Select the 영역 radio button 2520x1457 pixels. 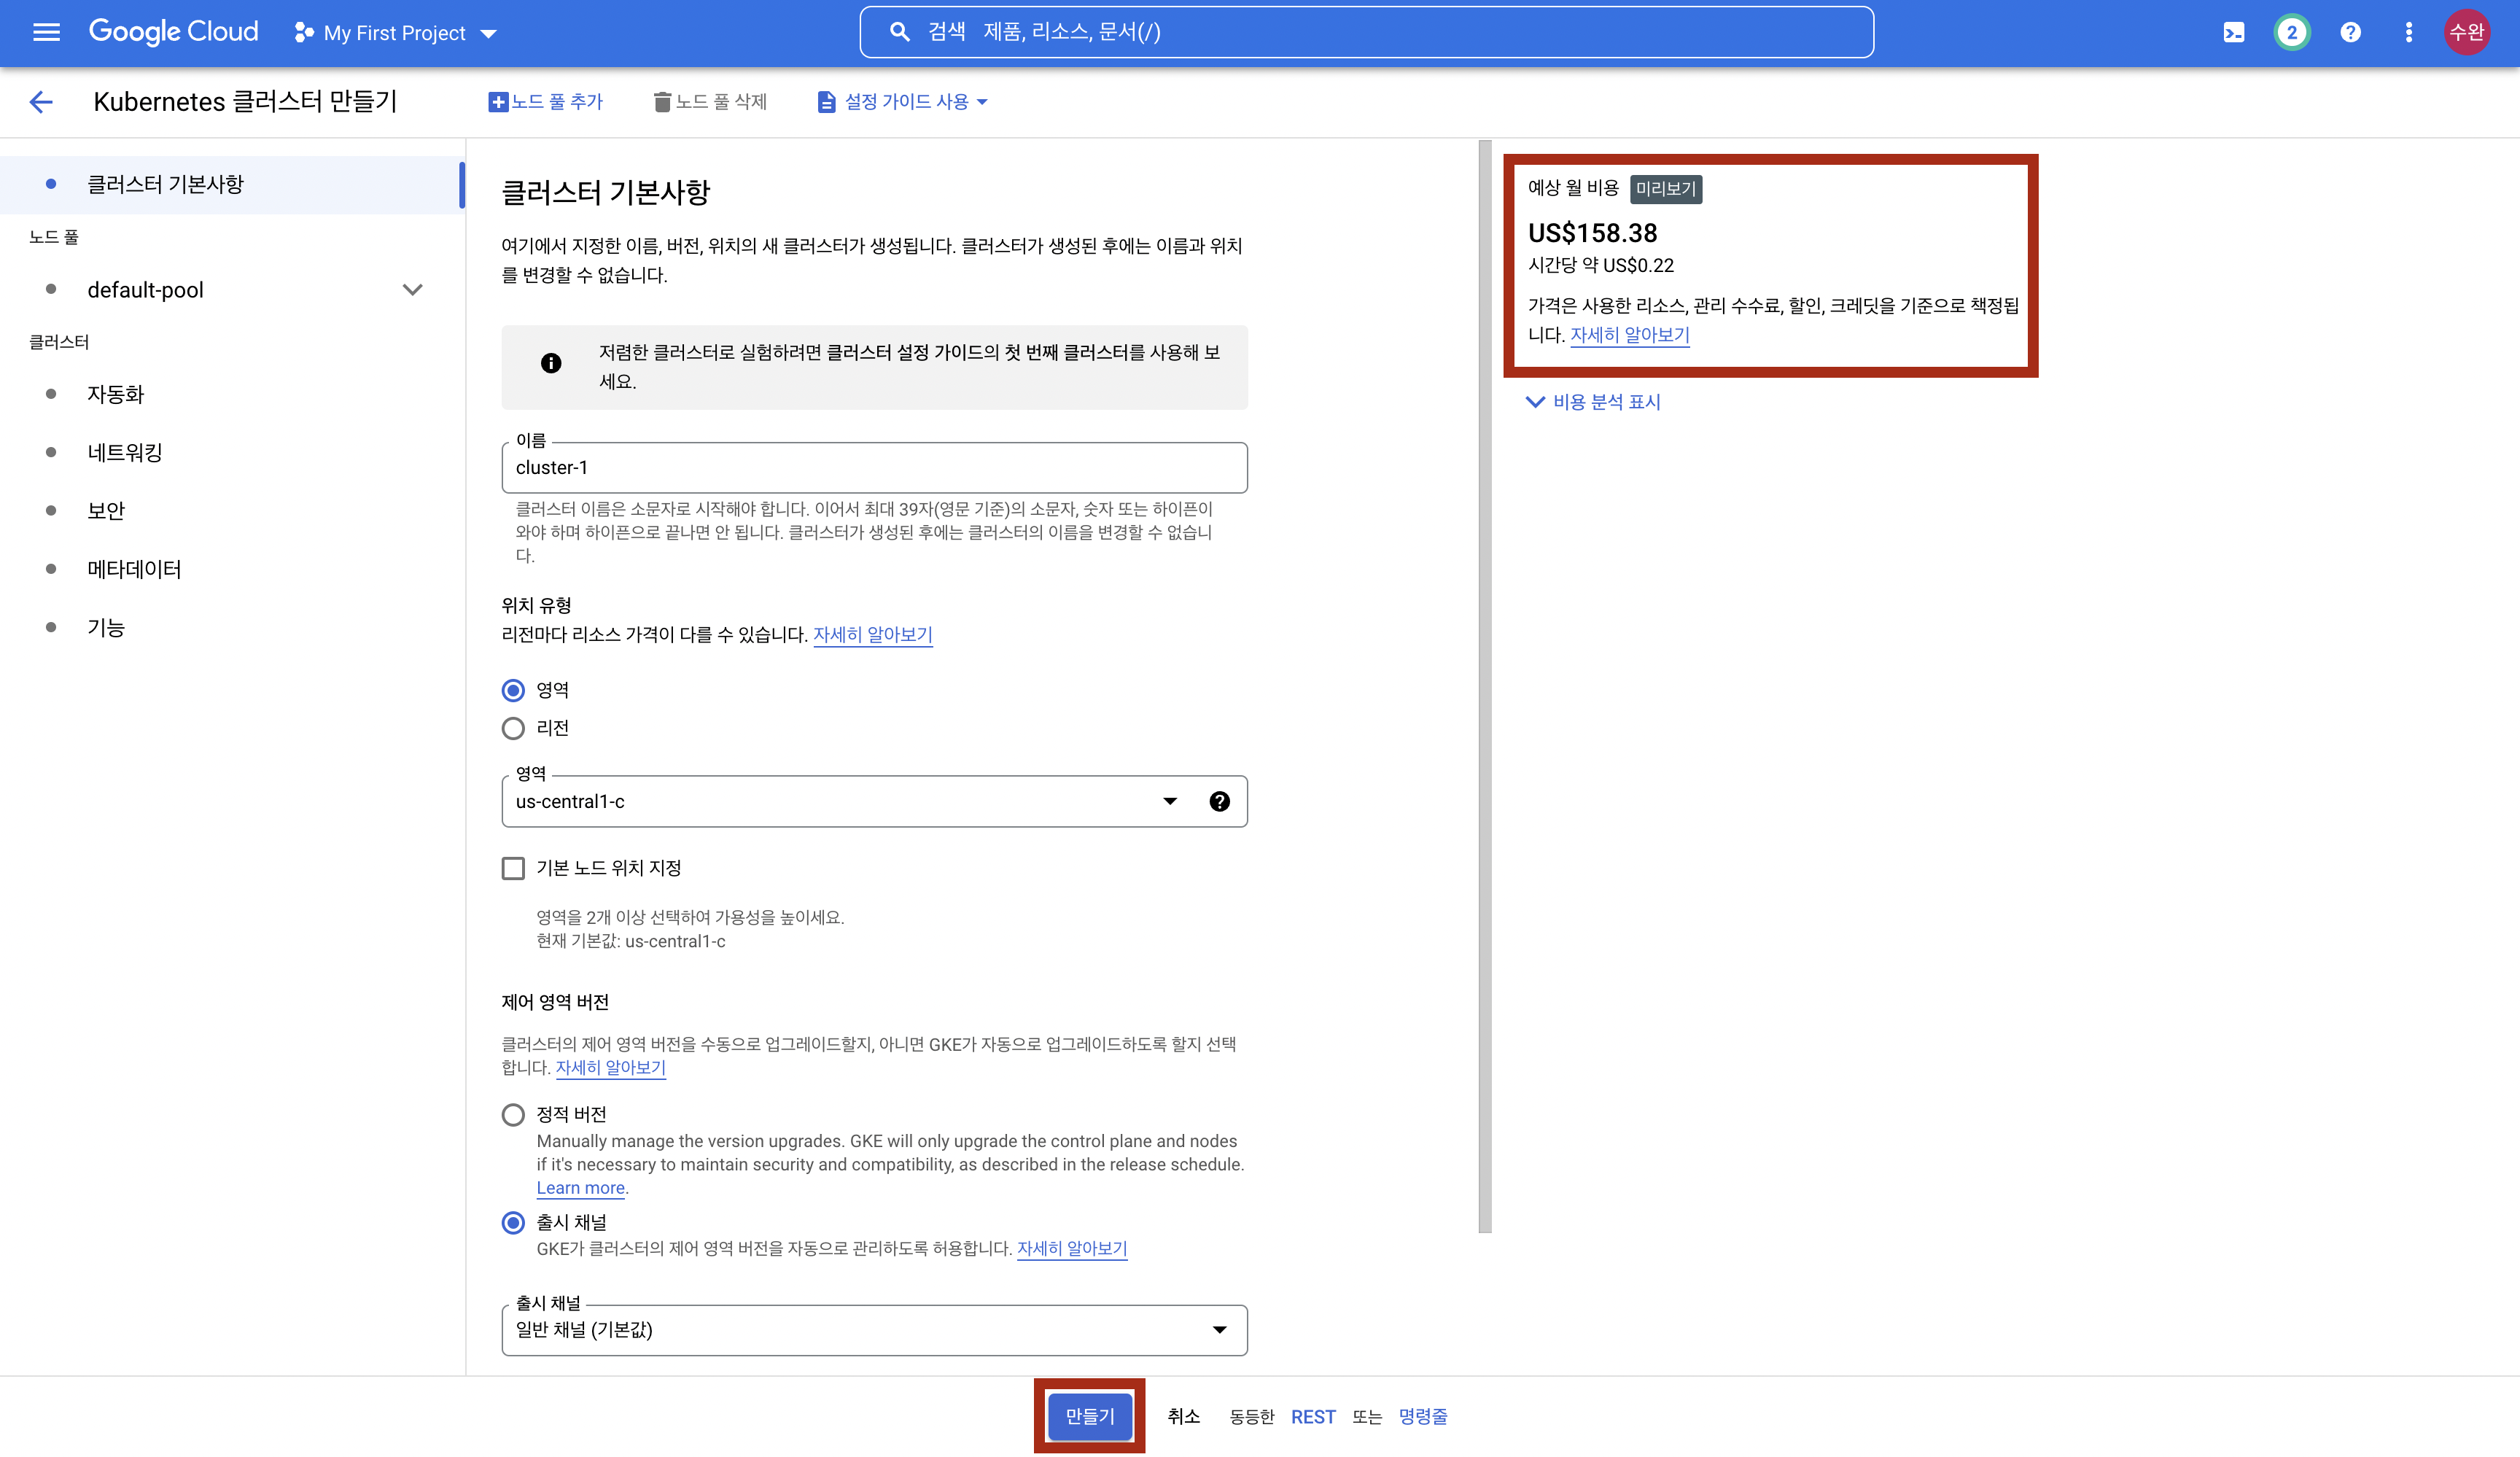513,690
